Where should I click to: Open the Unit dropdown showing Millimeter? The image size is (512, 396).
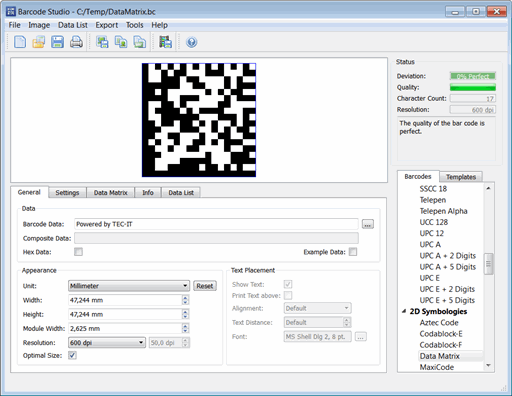tap(129, 286)
